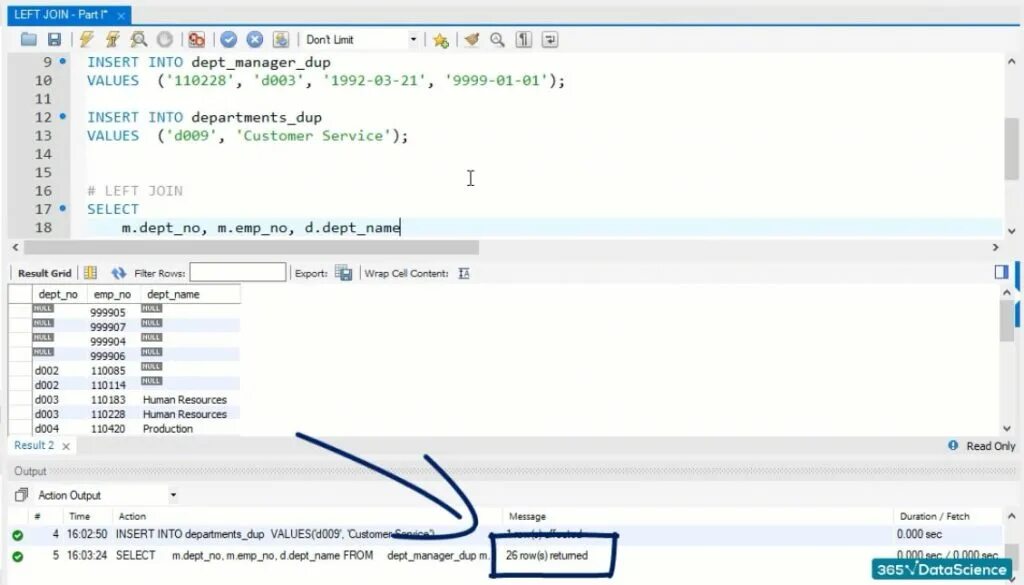Click the Result Grid button
This screenshot has width=1024, height=585.
[44, 274]
